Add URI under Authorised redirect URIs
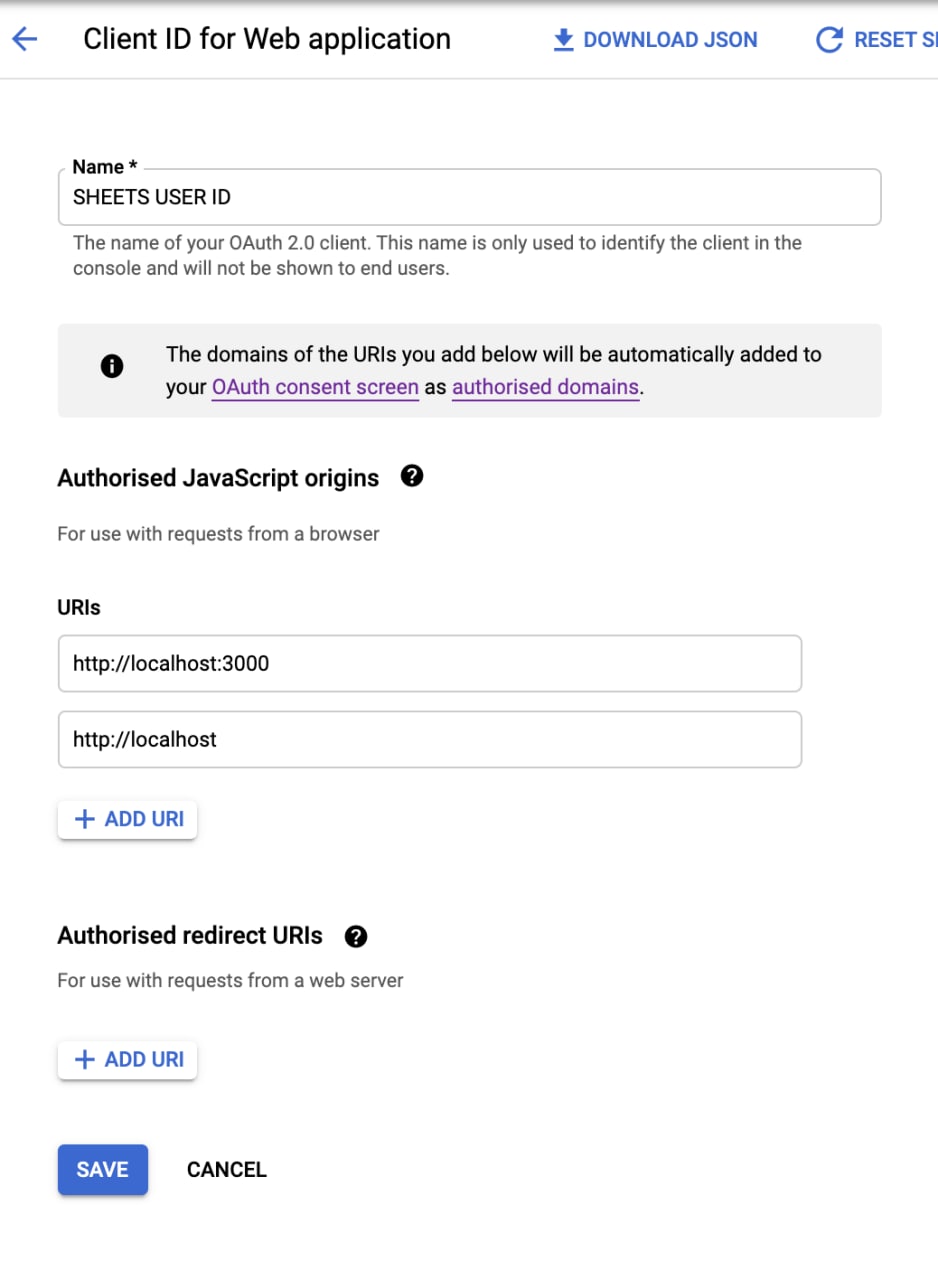This screenshot has width=938, height=1280. click(x=127, y=1060)
